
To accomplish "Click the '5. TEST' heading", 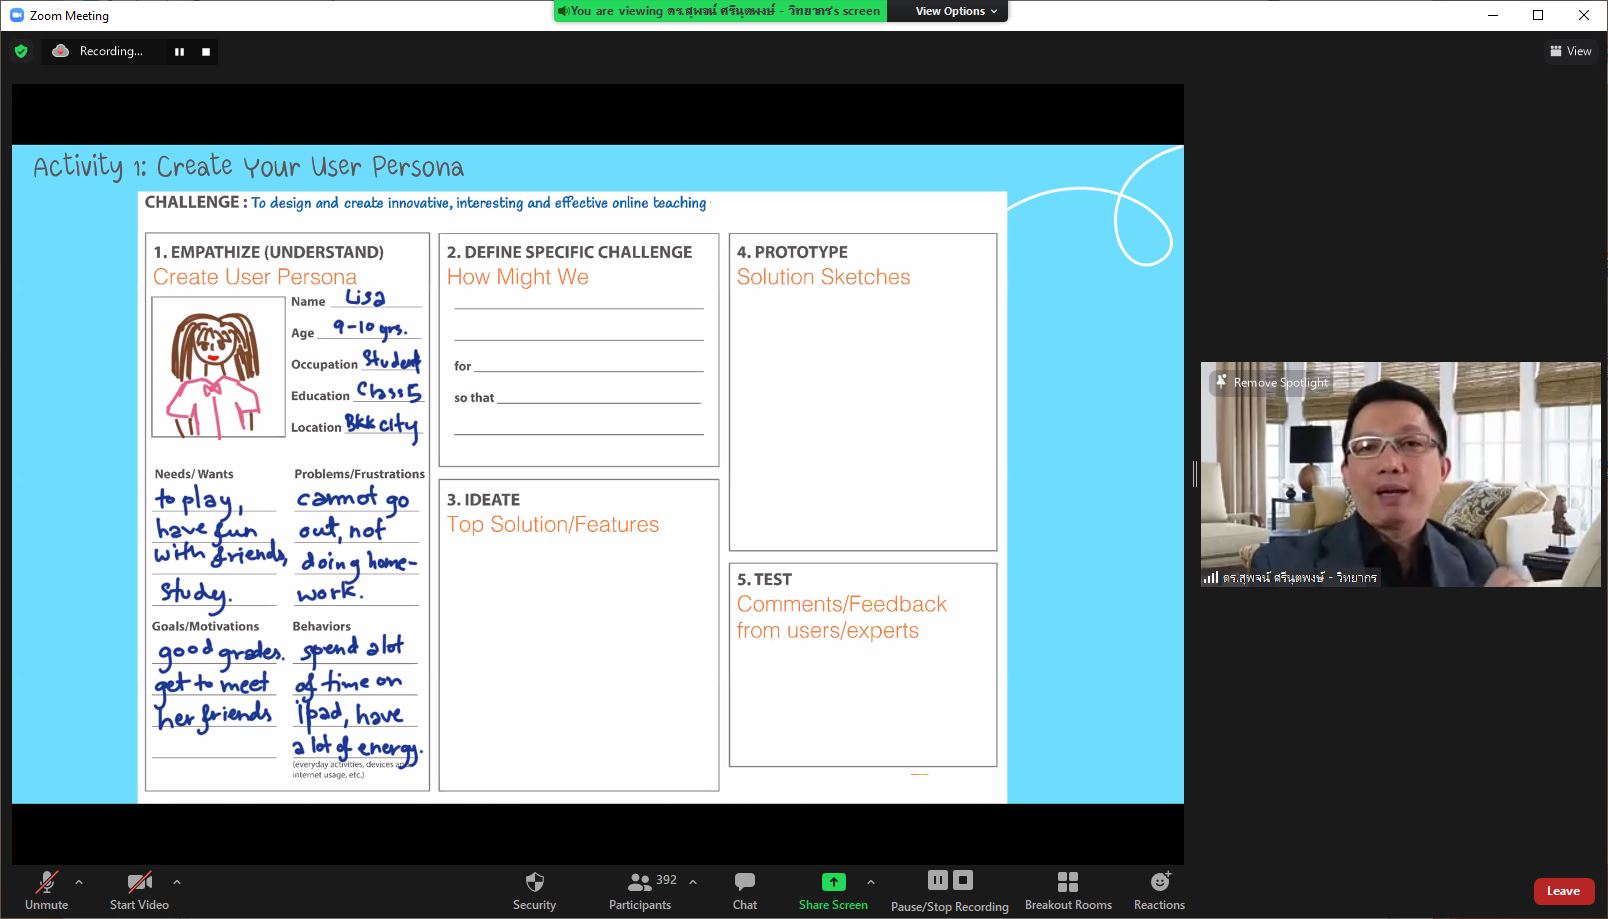I will [764, 580].
